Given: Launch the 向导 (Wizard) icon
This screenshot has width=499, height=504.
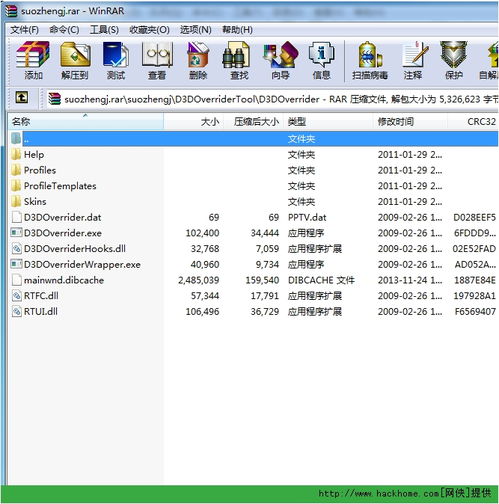Looking at the screenshot, I should tap(280, 60).
